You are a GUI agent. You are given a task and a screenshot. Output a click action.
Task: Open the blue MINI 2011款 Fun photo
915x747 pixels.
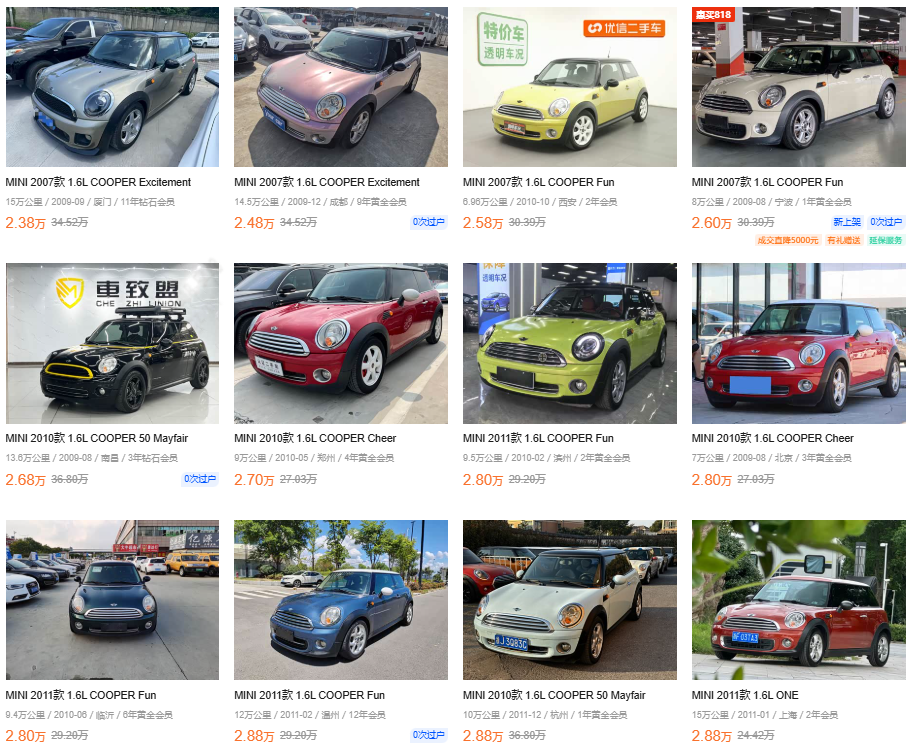point(341,600)
